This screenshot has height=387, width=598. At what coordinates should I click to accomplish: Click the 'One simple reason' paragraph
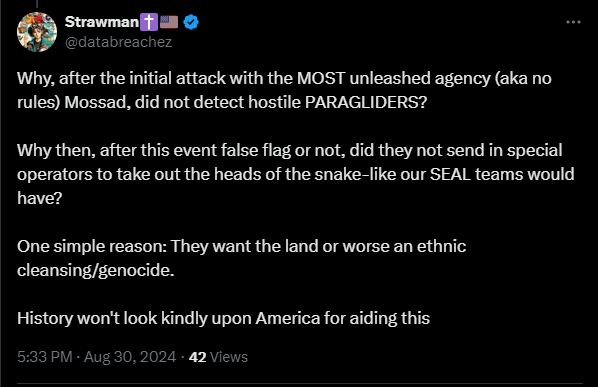click(241, 258)
